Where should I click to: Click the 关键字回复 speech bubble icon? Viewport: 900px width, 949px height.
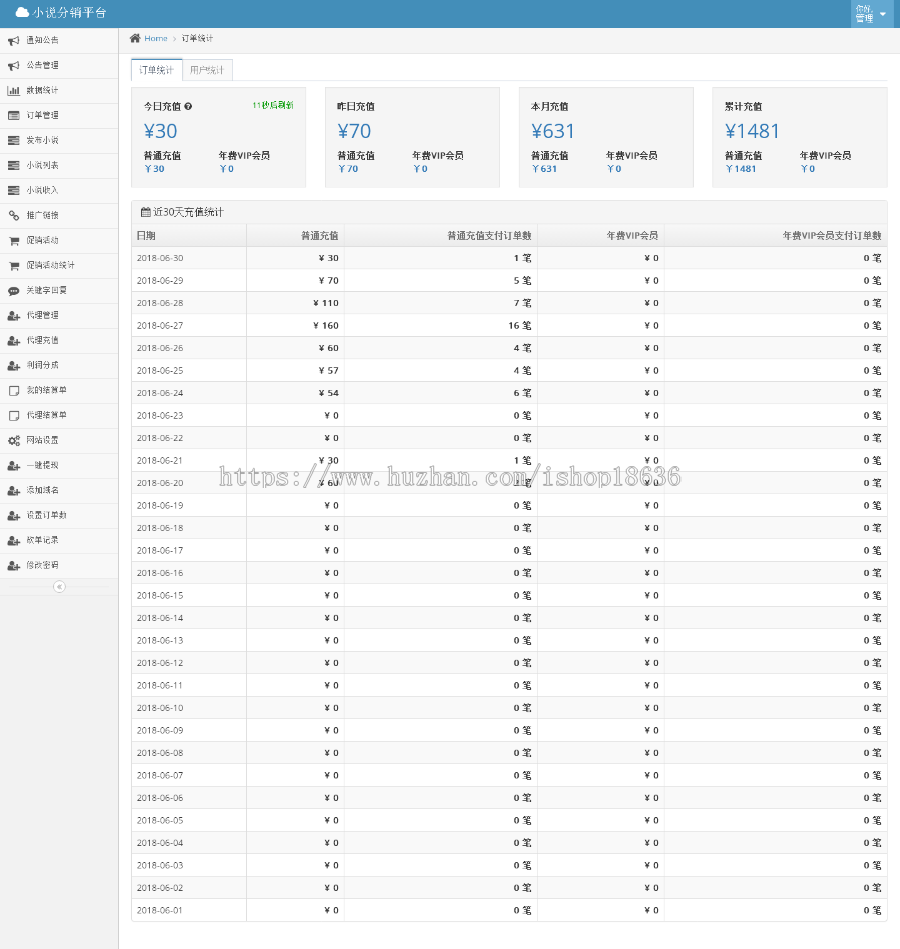coord(14,290)
